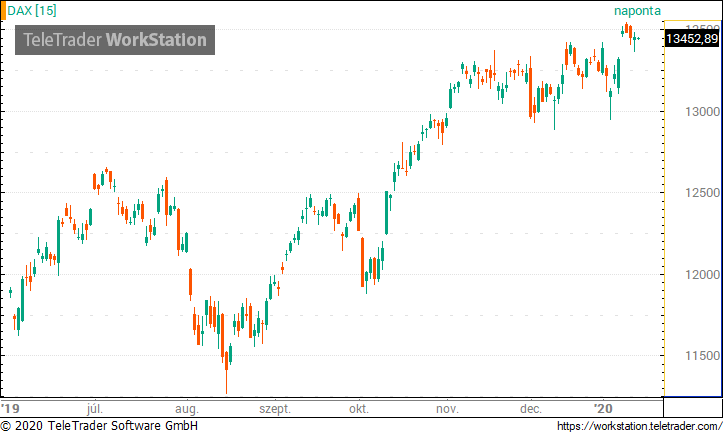Click the 13000 price axis label
The width and height of the screenshot is (723, 435).
pyautogui.click(x=702, y=112)
